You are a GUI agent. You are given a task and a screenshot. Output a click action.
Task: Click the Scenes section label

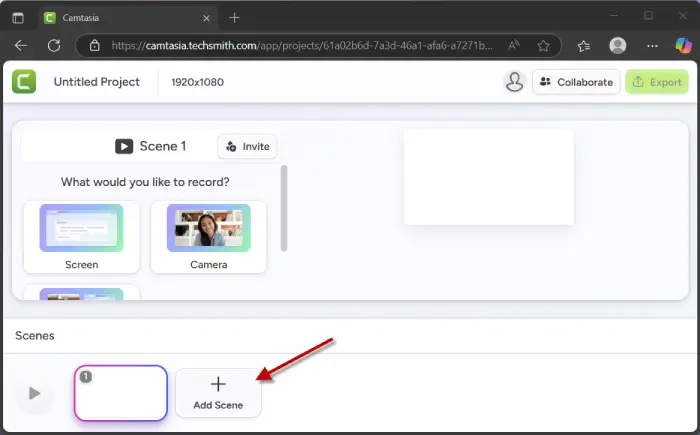click(35, 335)
